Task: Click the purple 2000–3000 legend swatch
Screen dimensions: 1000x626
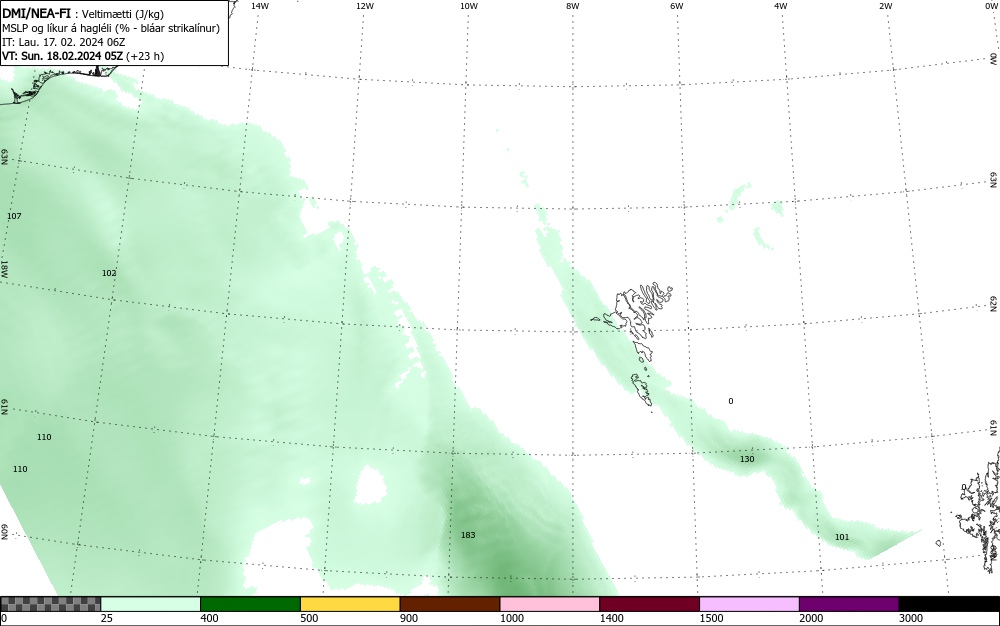Action: 849,604
